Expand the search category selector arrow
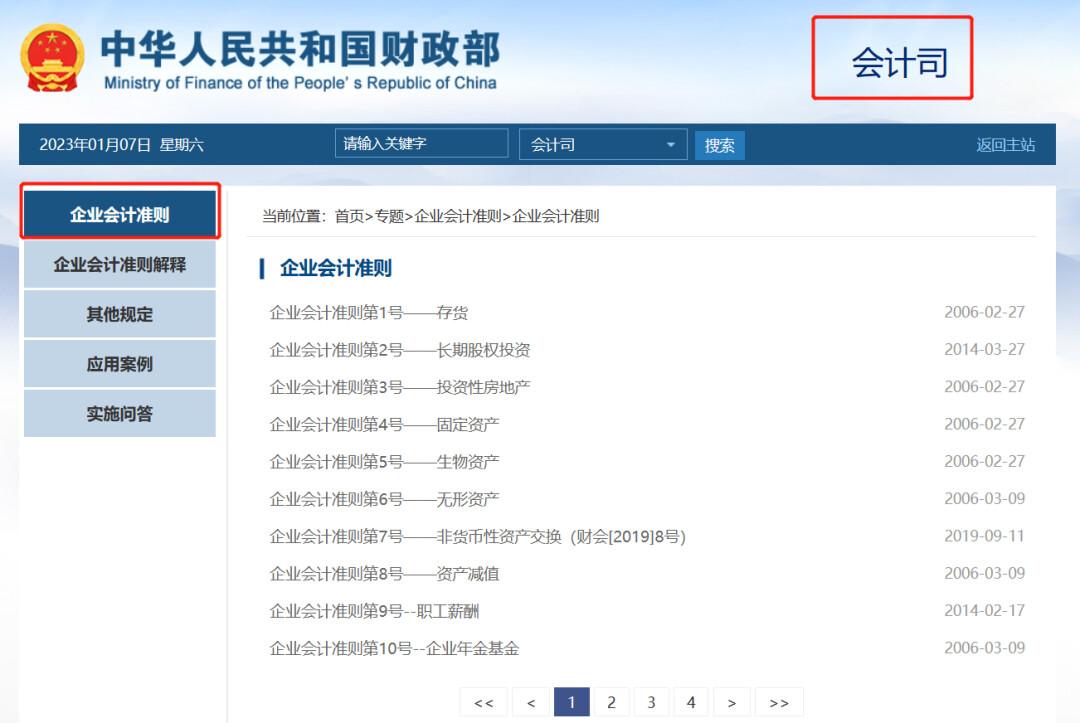This screenshot has width=1080, height=723. click(672, 144)
